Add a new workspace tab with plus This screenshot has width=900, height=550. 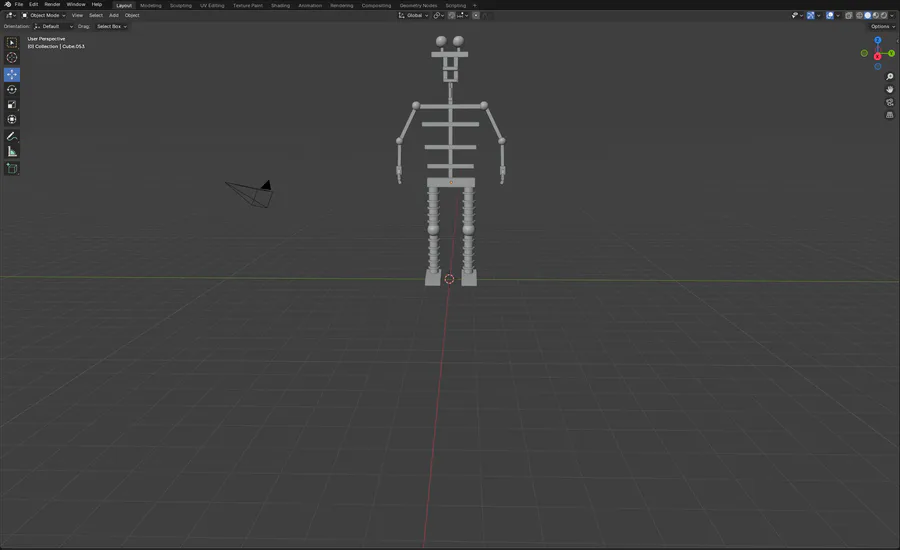475,5
